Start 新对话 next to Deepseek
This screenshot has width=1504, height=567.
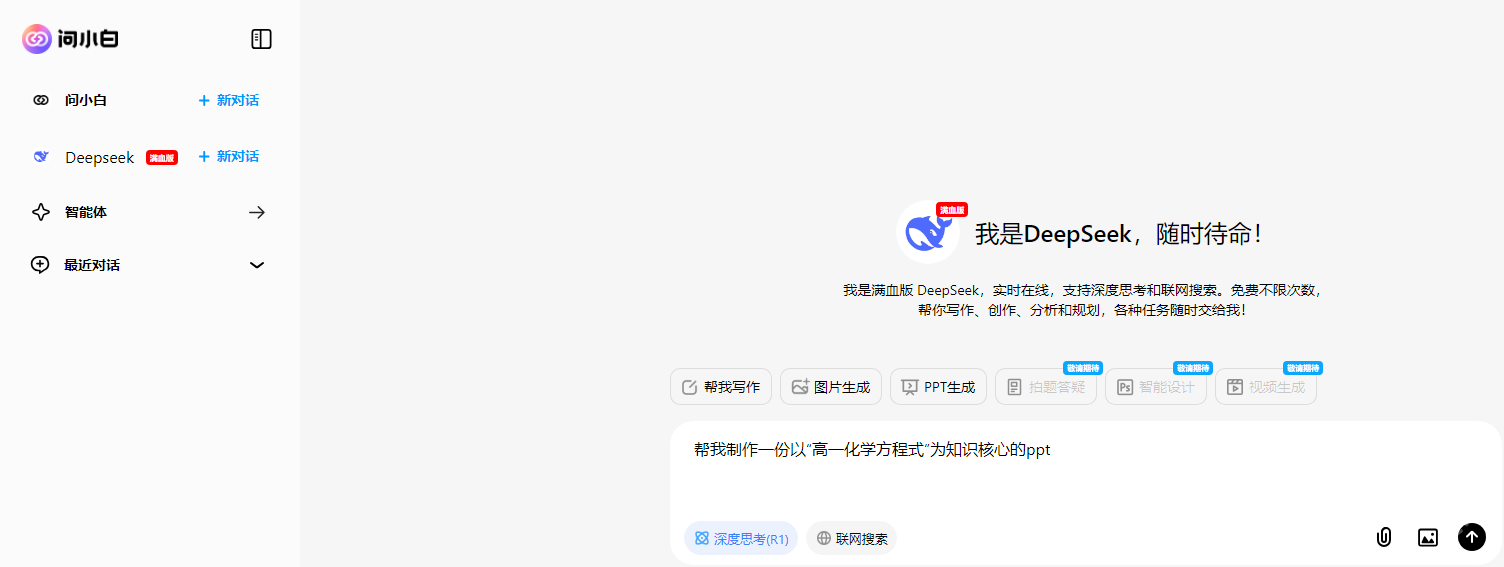229,156
